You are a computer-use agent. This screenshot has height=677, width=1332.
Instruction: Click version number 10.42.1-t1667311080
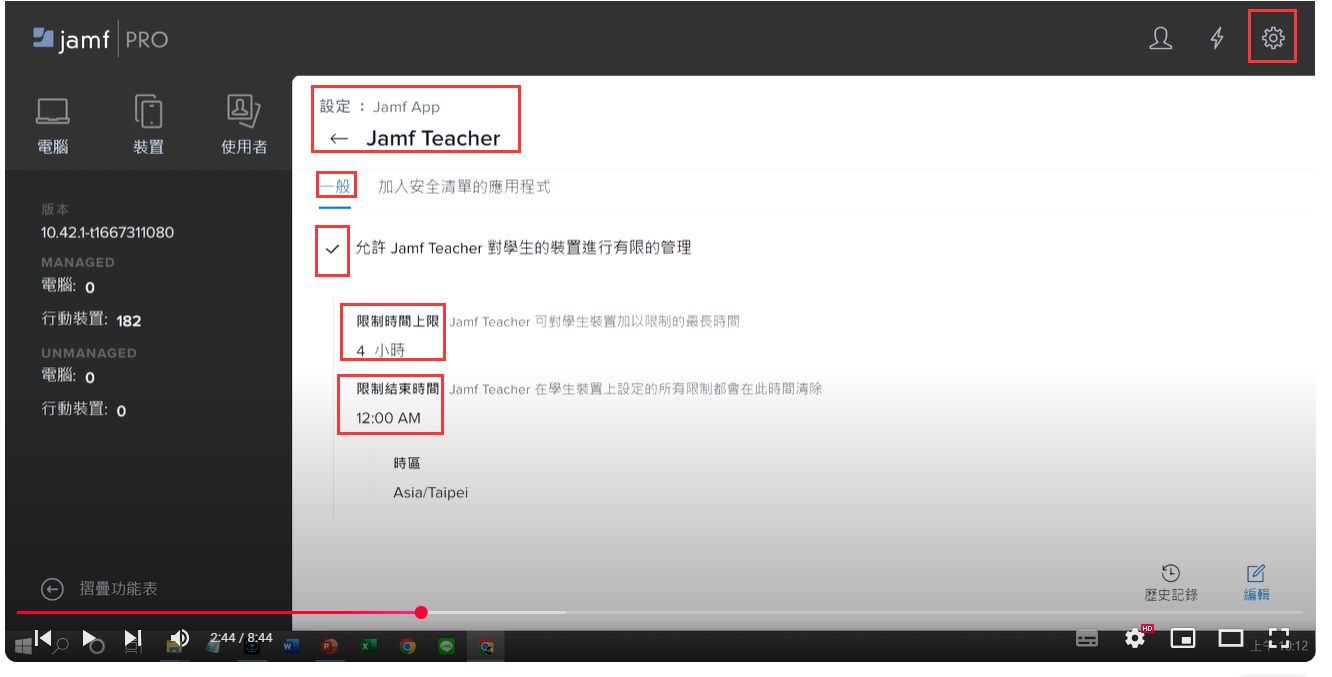(107, 233)
